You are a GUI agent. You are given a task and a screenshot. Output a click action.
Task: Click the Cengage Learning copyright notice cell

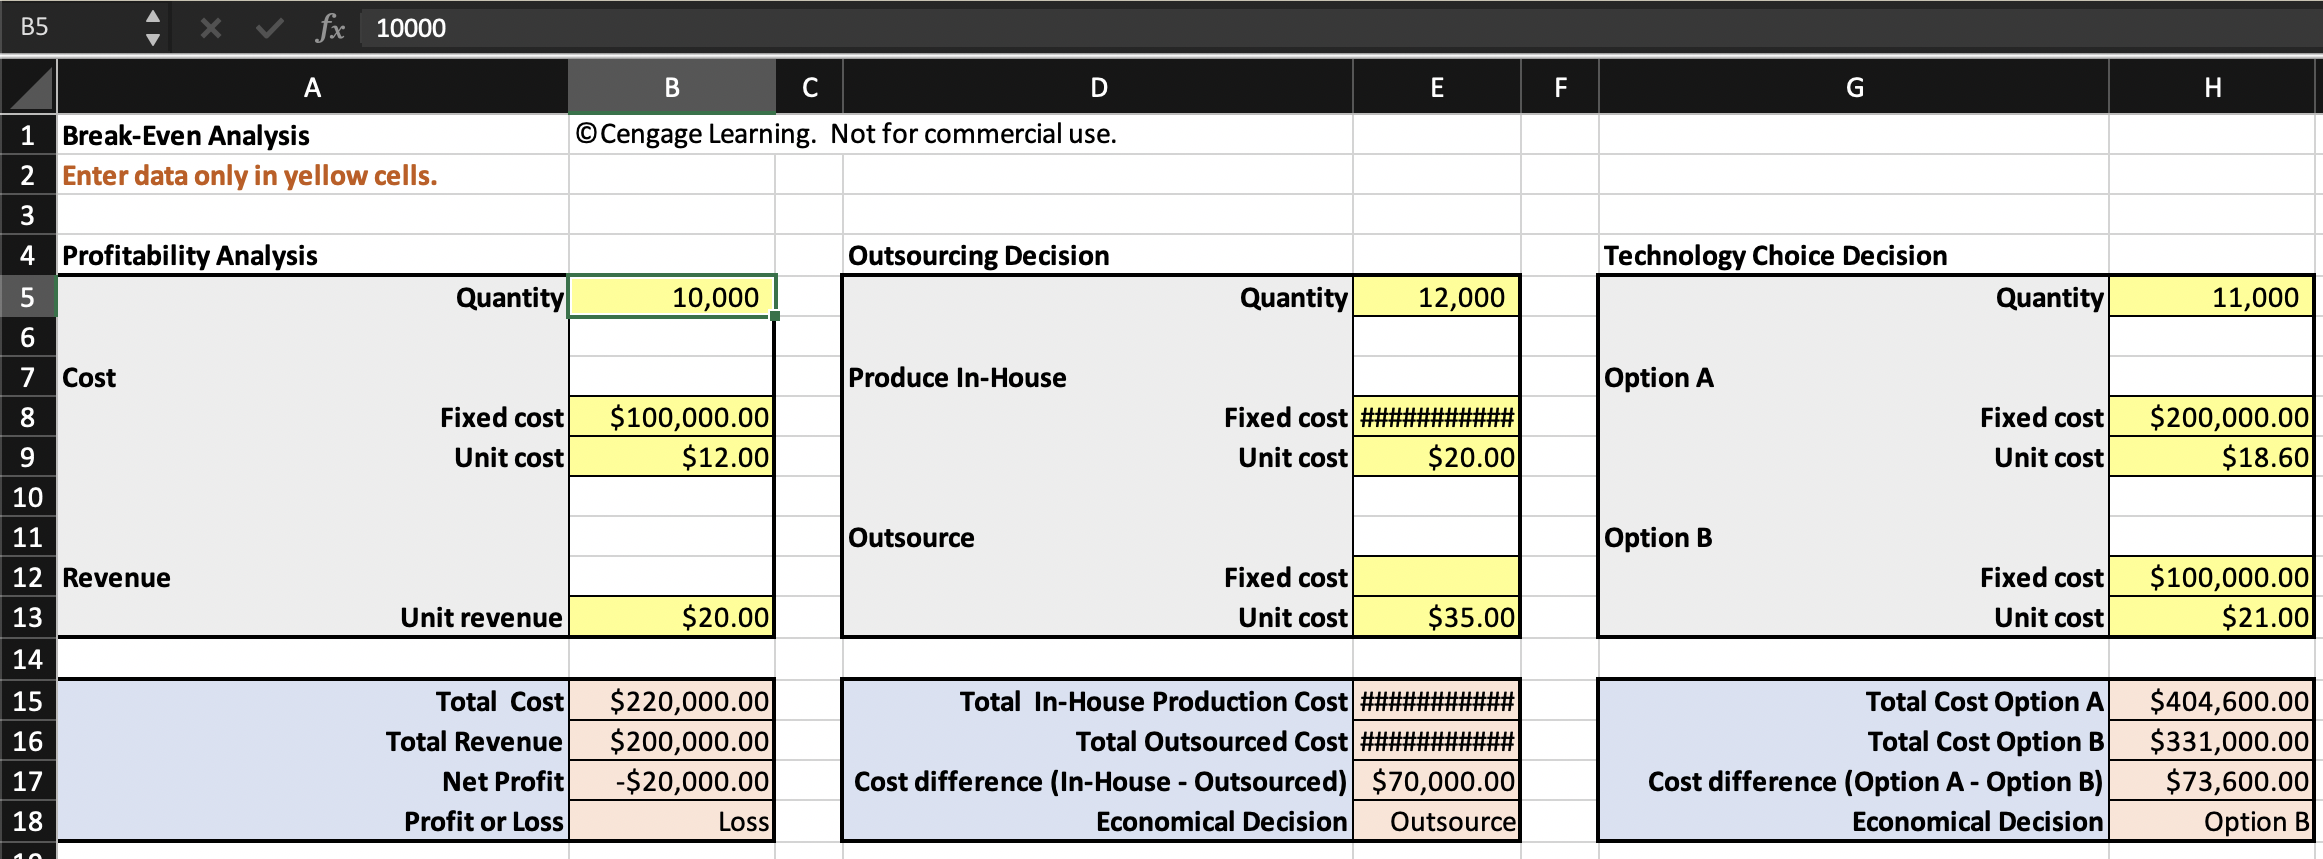(846, 134)
